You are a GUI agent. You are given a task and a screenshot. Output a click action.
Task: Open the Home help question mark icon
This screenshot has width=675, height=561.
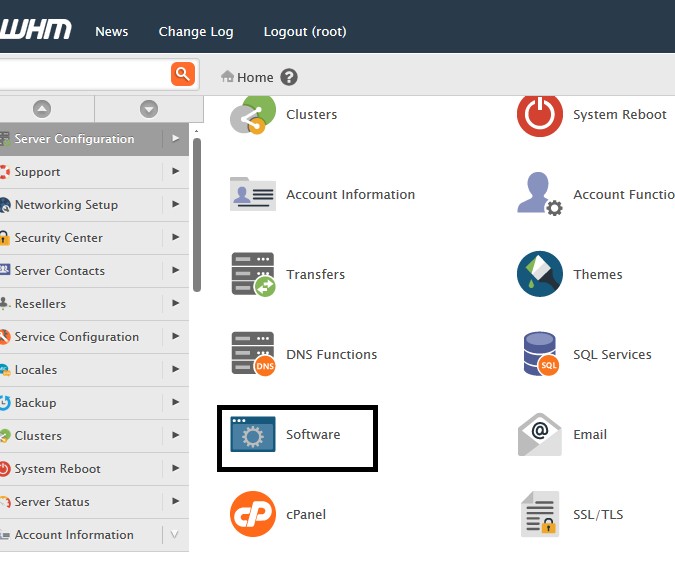(x=289, y=77)
